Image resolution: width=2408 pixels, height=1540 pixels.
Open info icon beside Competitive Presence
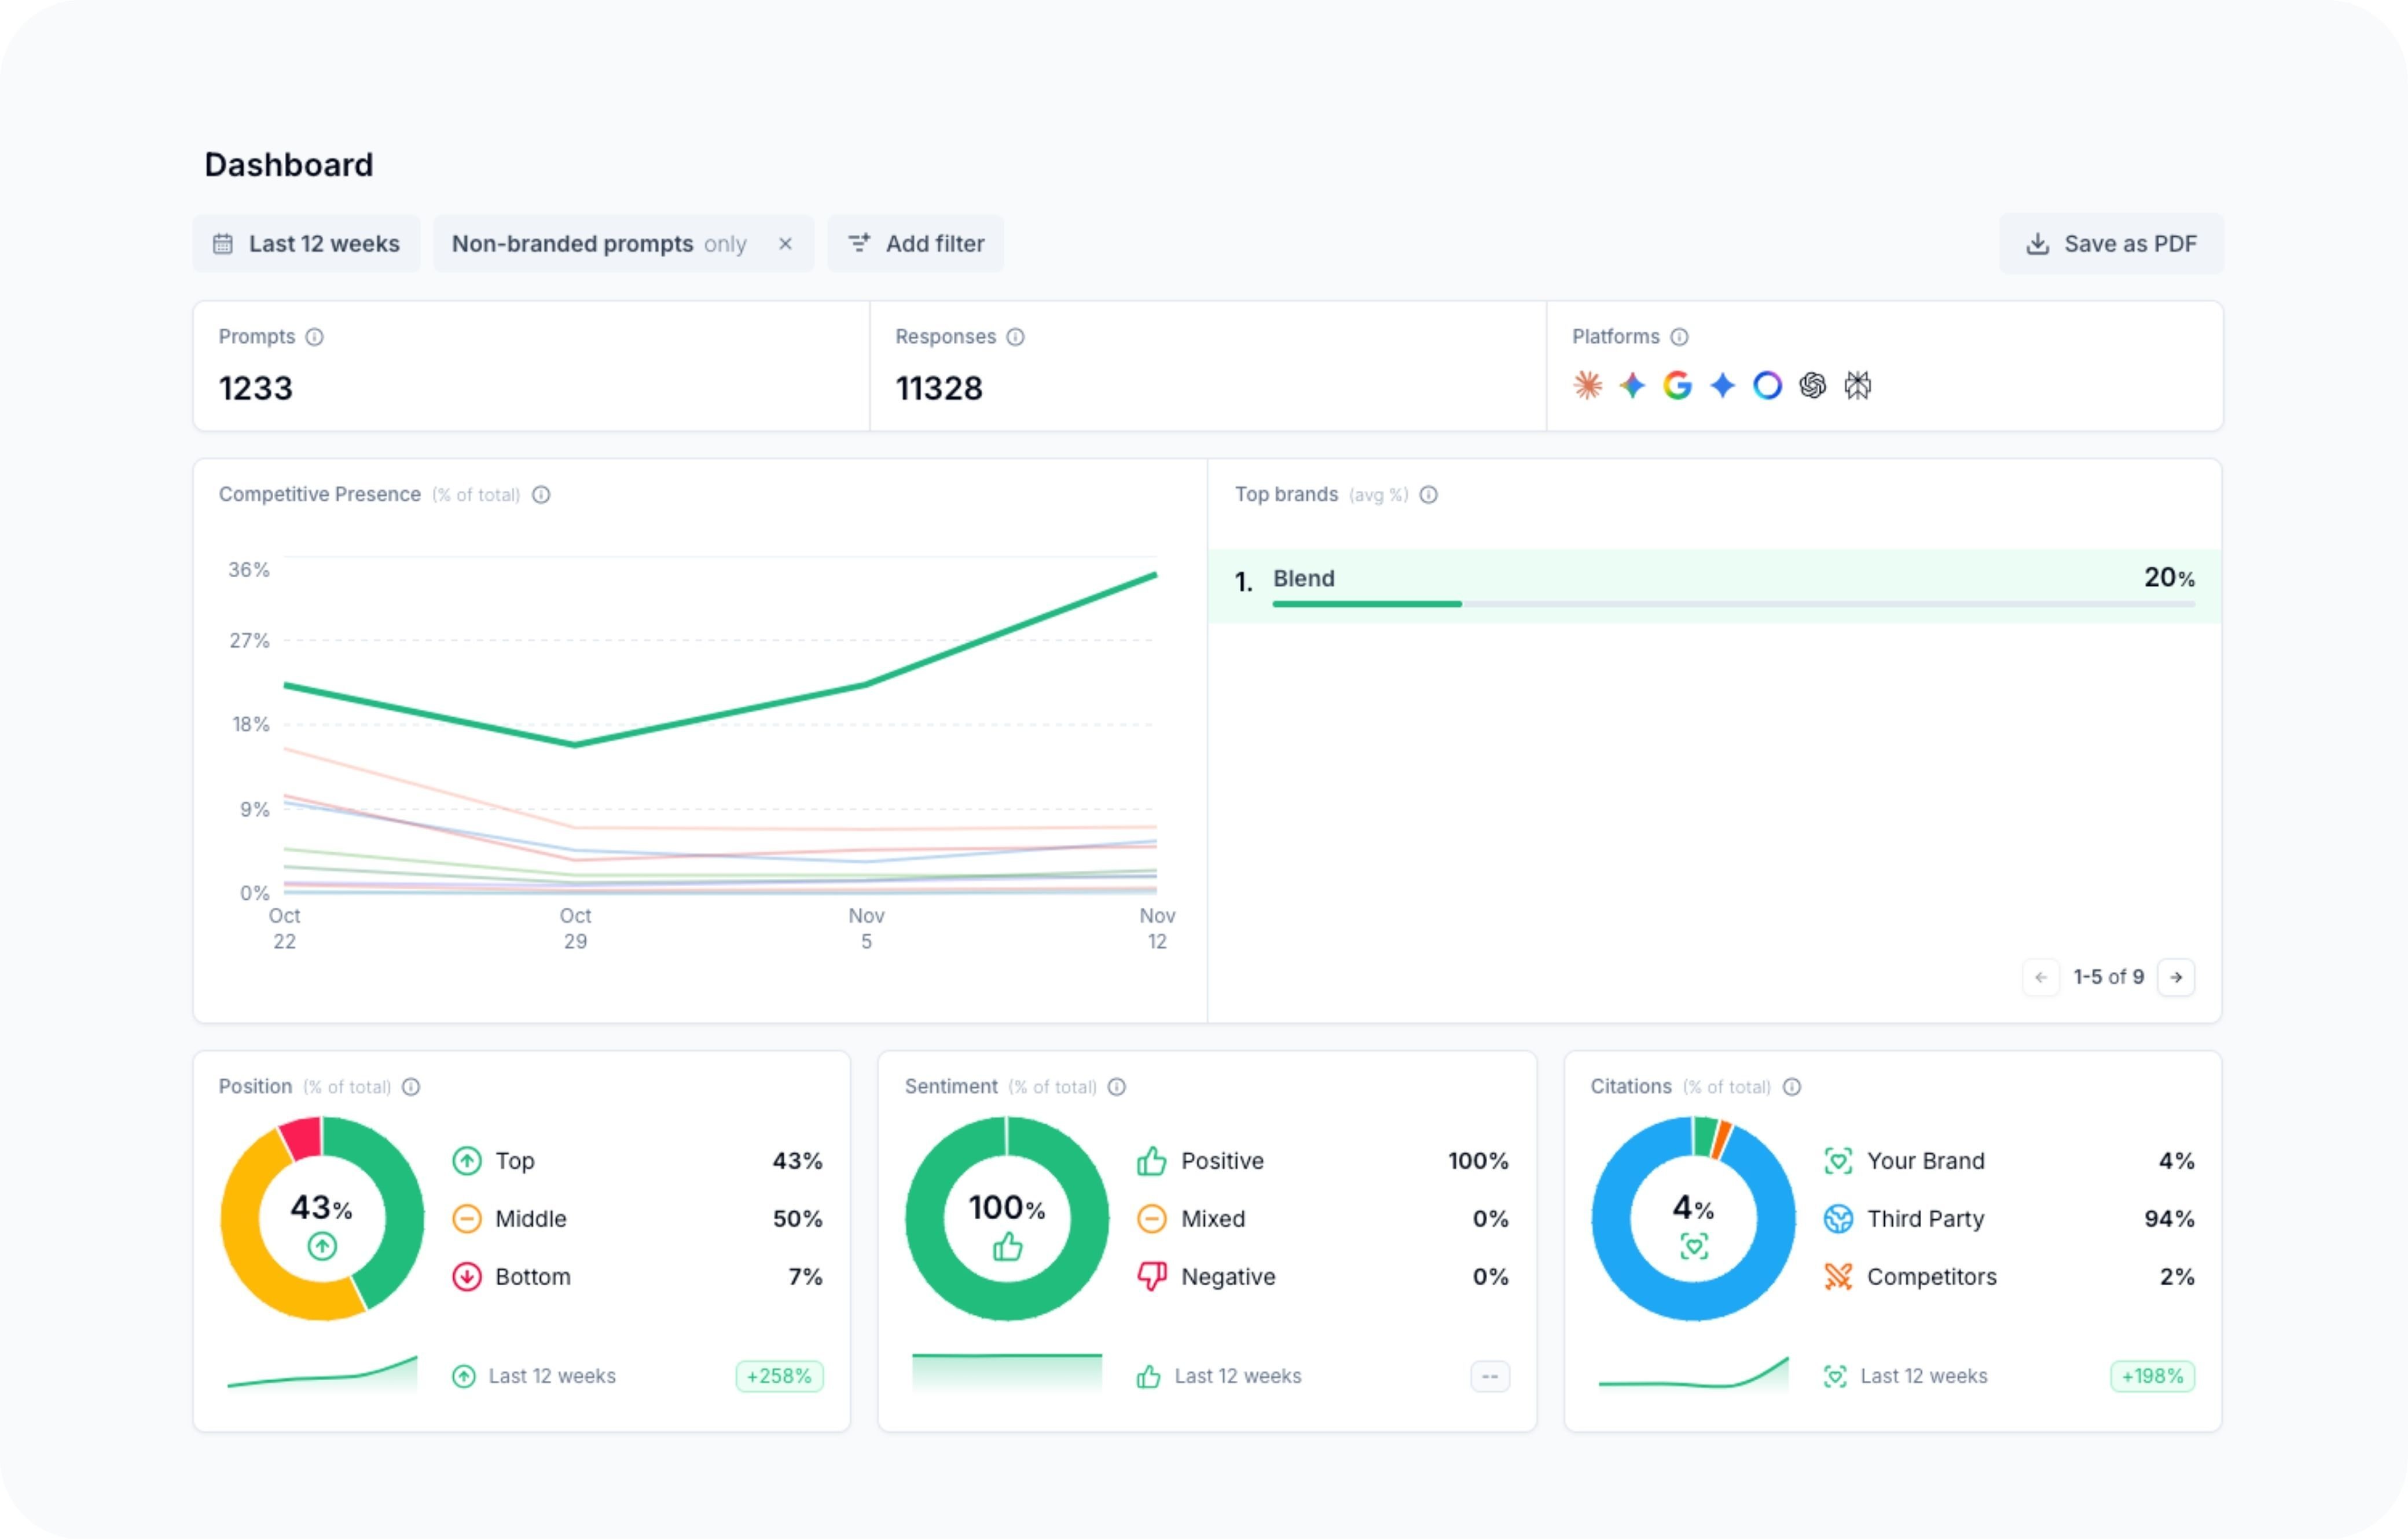(x=541, y=495)
